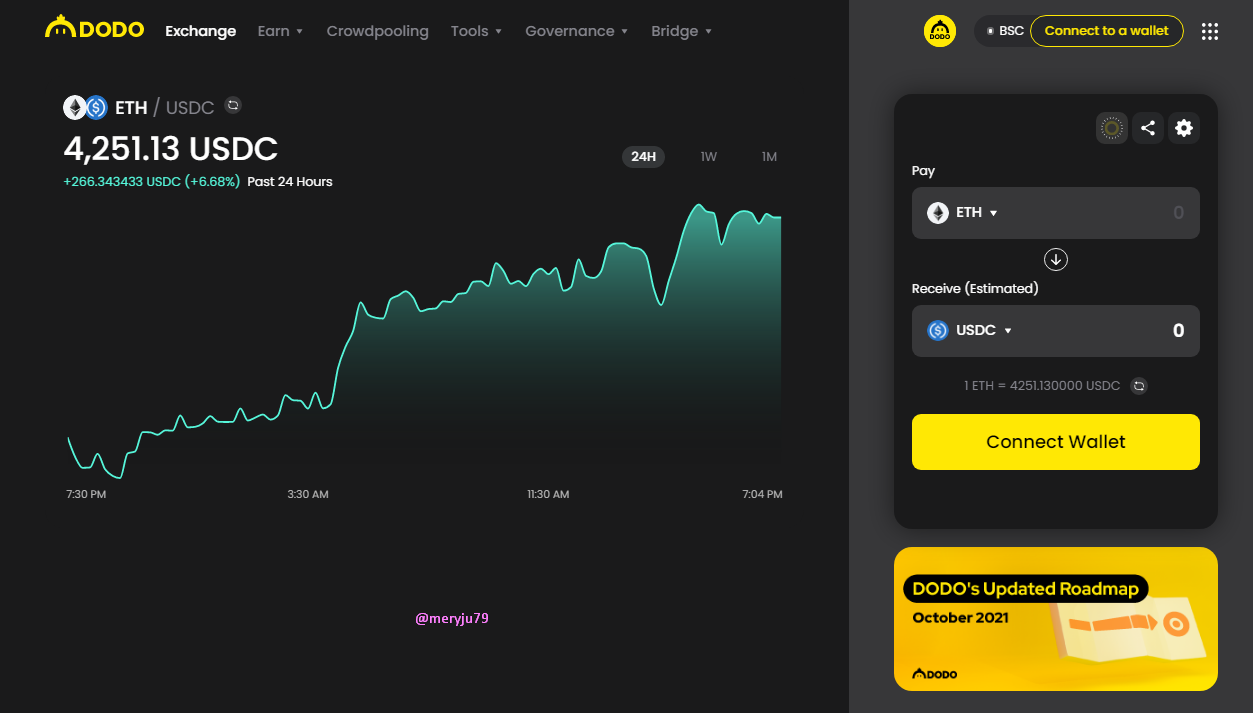Click the +266.343433 USDC (+6.68%) change text
The width and height of the screenshot is (1253, 713).
[152, 182]
